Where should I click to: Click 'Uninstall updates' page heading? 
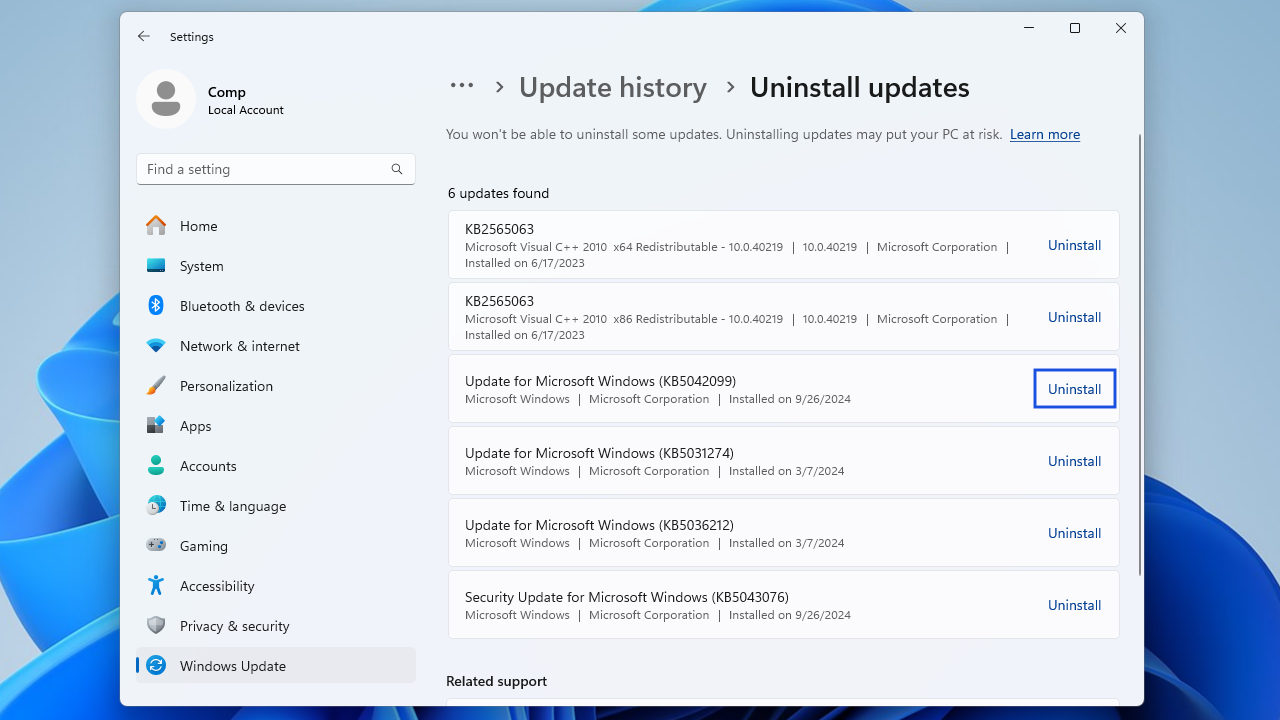coord(860,88)
